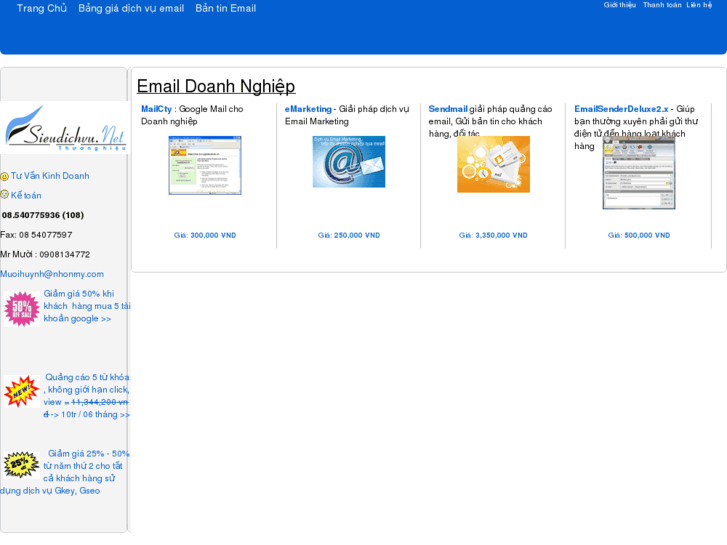
Task: Click Sendmail orange envelope image
Action: (493, 164)
